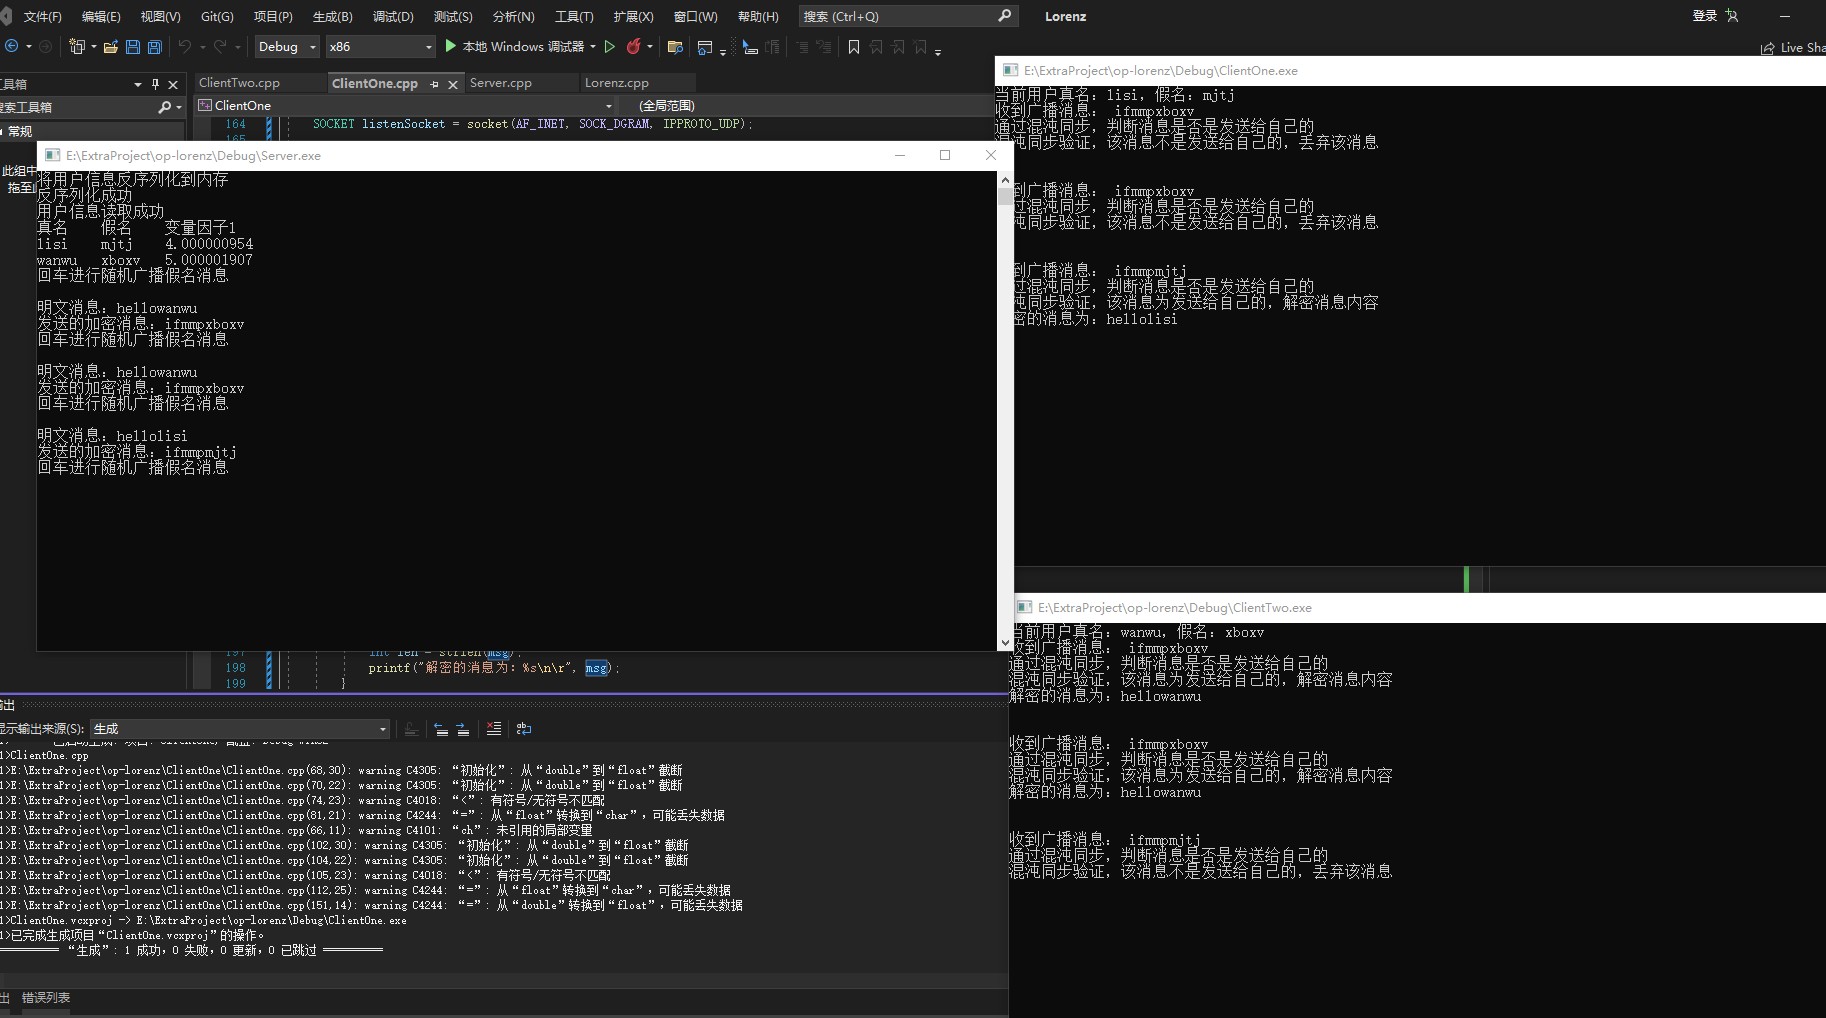Screen dimensions: 1826x1018
Task: Click the bookmark icon in the toolbar
Action: (853, 47)
